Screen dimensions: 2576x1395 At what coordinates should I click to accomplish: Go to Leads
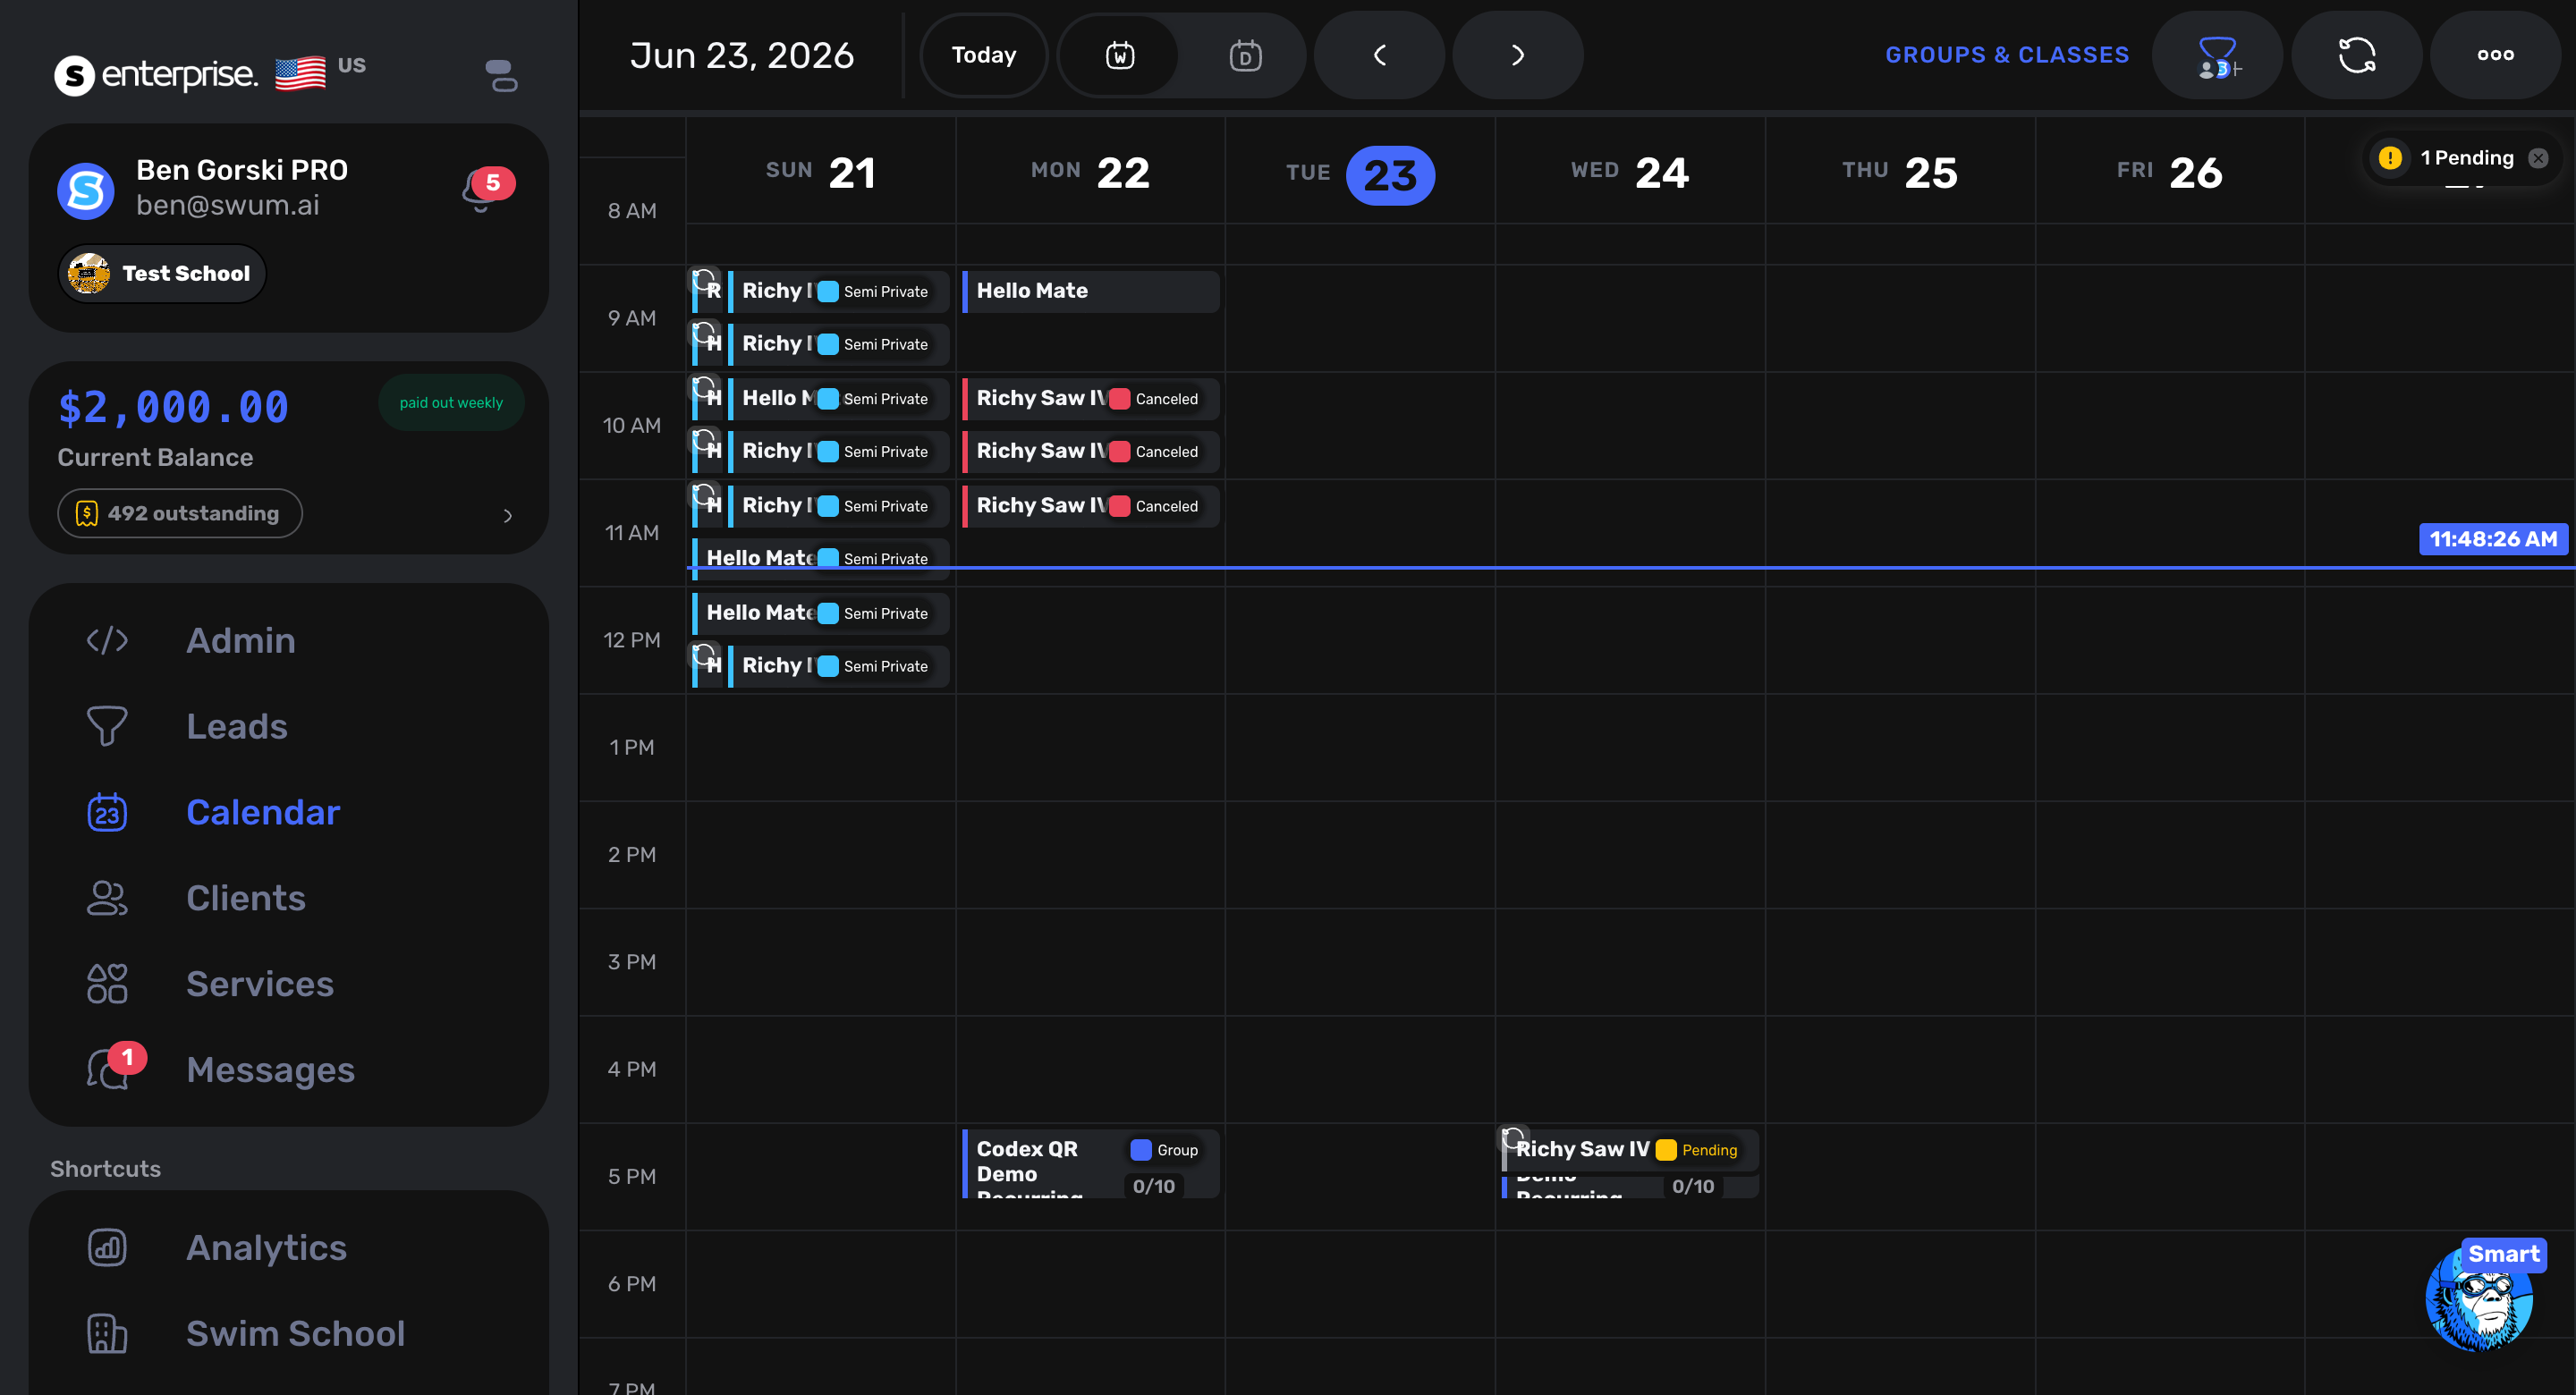[x=236, y=726]
